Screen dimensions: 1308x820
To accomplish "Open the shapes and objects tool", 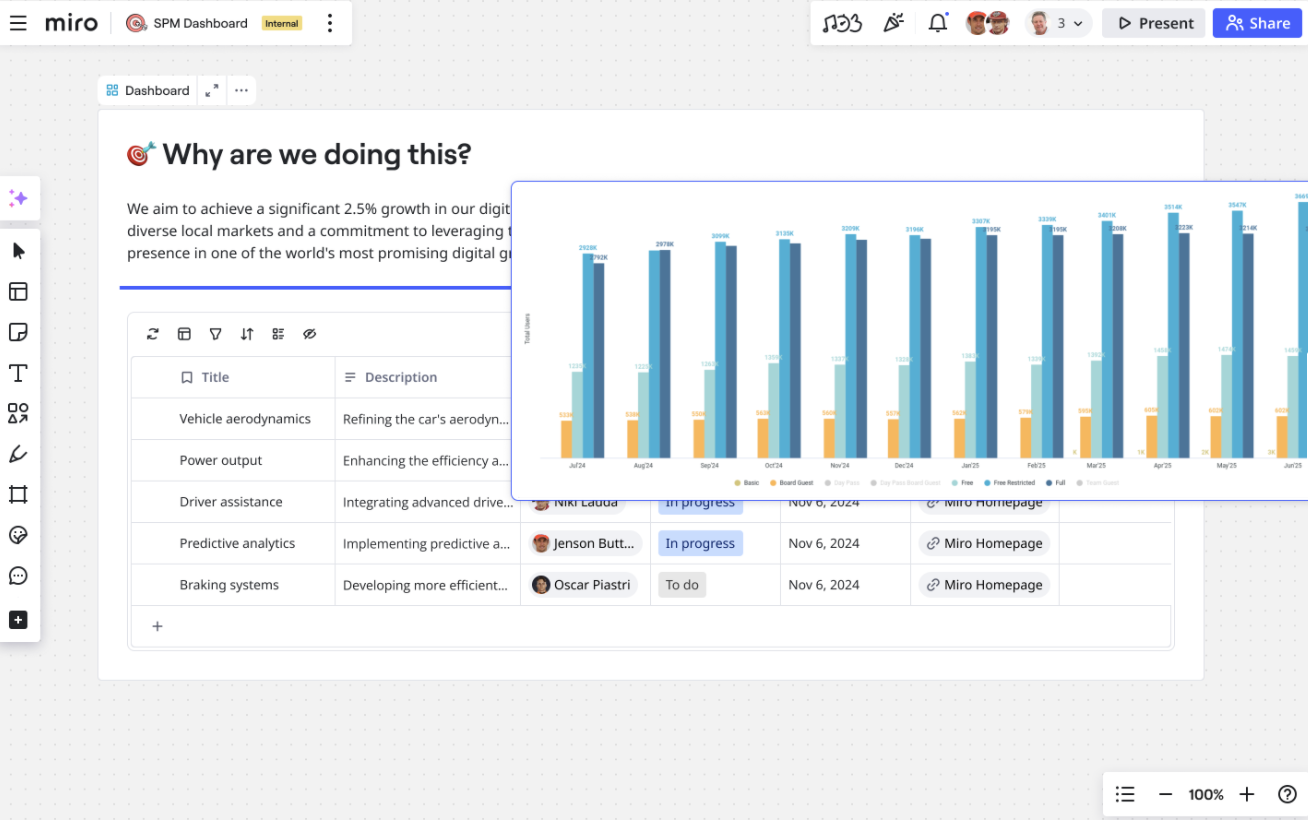I will click(18, 413).
